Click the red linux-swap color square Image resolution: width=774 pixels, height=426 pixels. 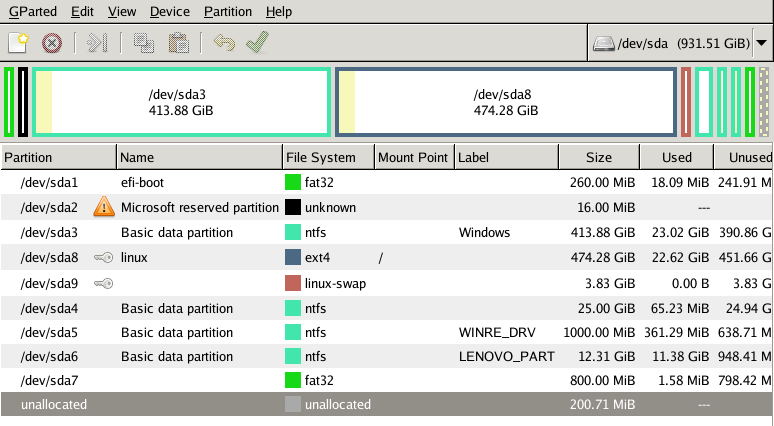(293, 283)
